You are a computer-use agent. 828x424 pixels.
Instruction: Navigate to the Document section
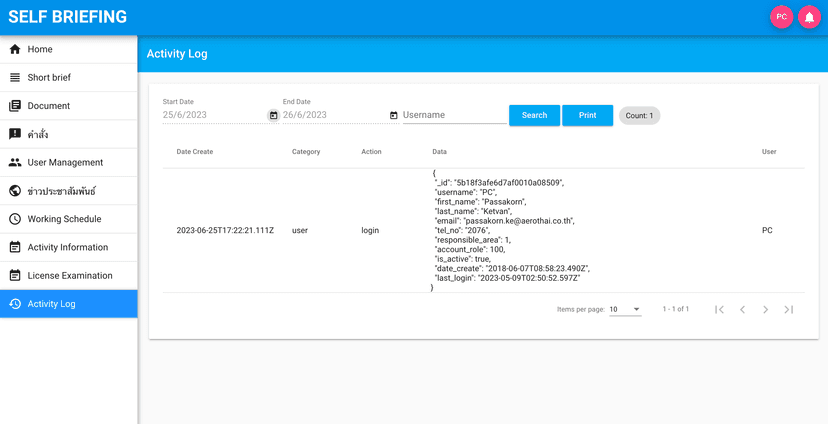(68, 106)
